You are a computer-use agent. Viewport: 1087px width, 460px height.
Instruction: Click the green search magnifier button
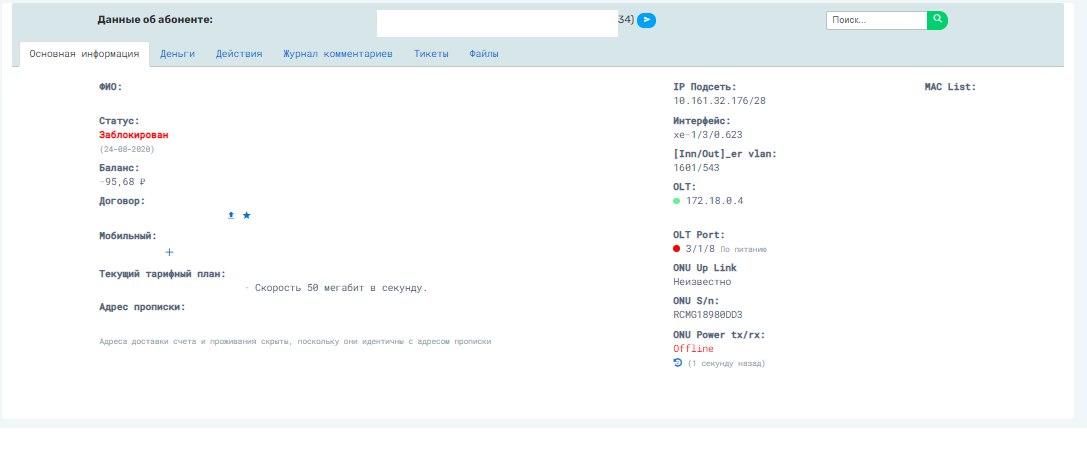point(937,20)
